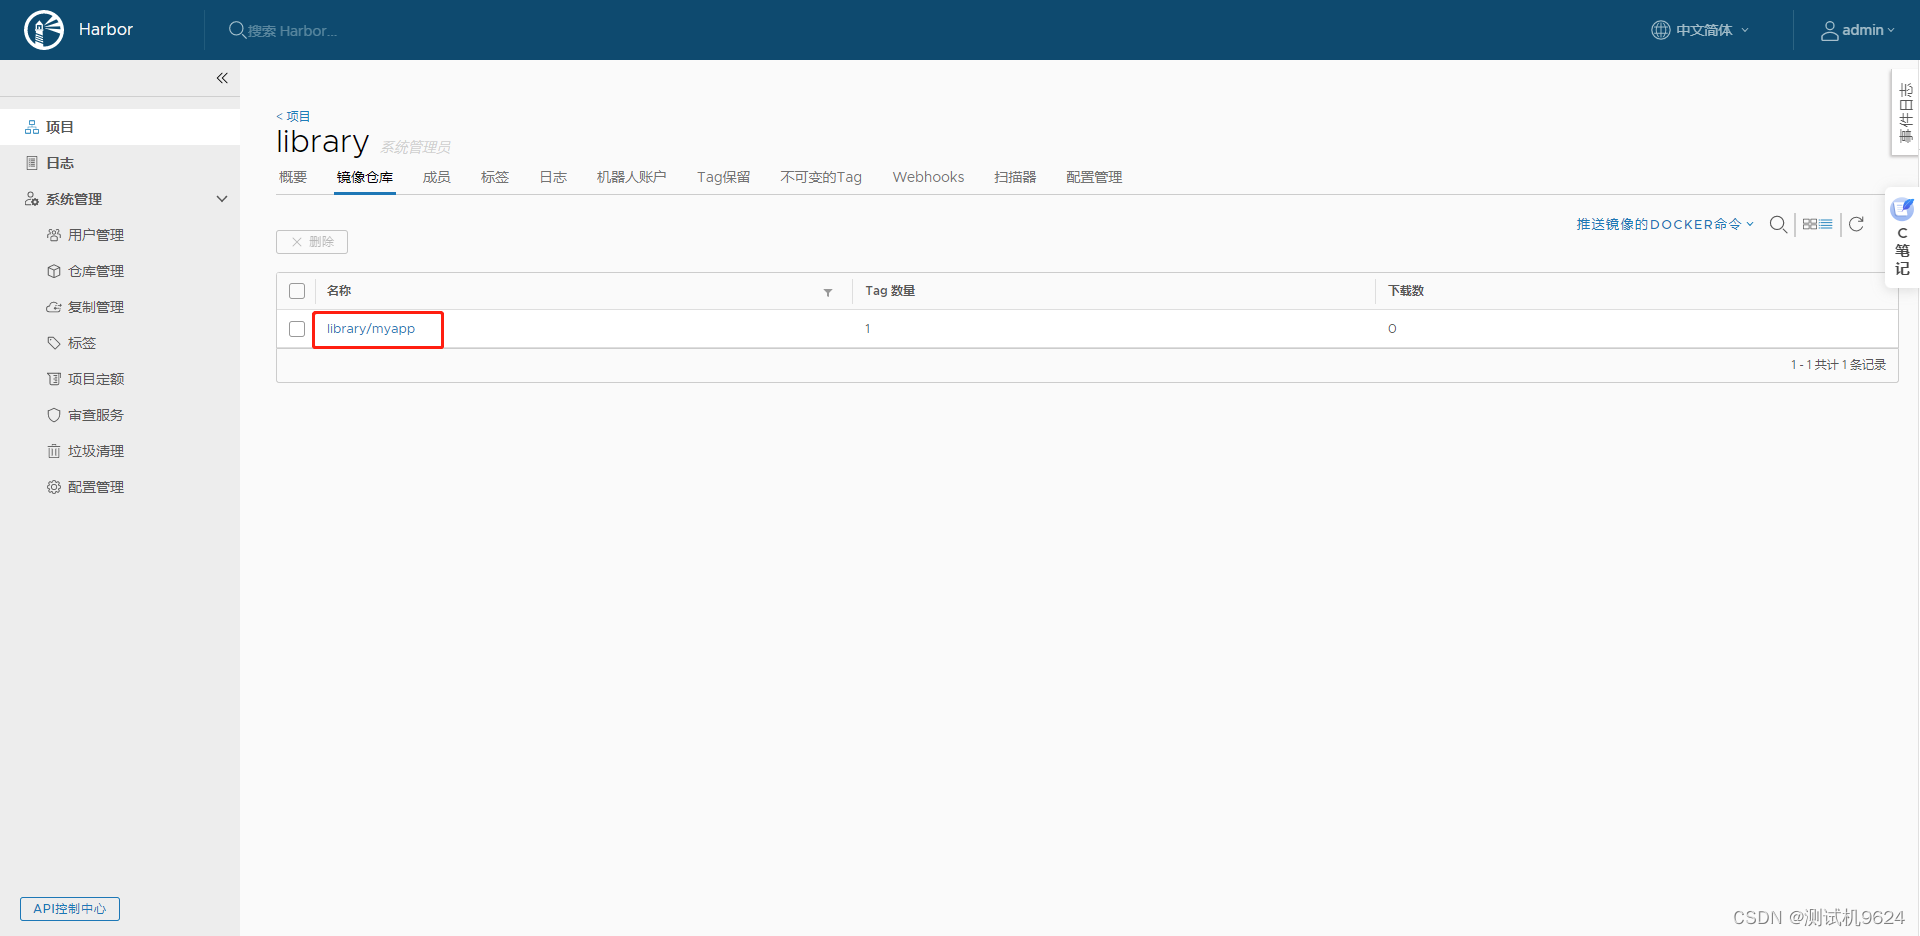
Task: Click the 复制管理 replication cloud icon
Action: click(54, 307)
